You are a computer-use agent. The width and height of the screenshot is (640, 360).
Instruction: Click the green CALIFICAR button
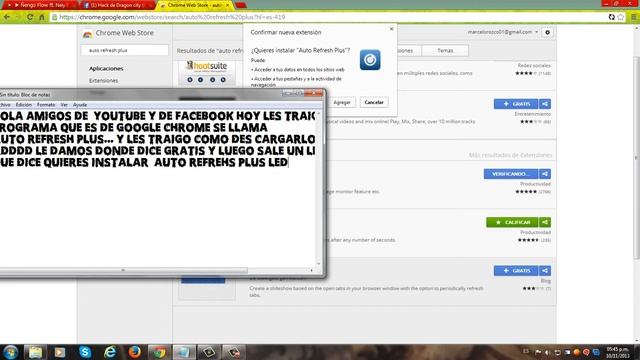coord(512,222)
